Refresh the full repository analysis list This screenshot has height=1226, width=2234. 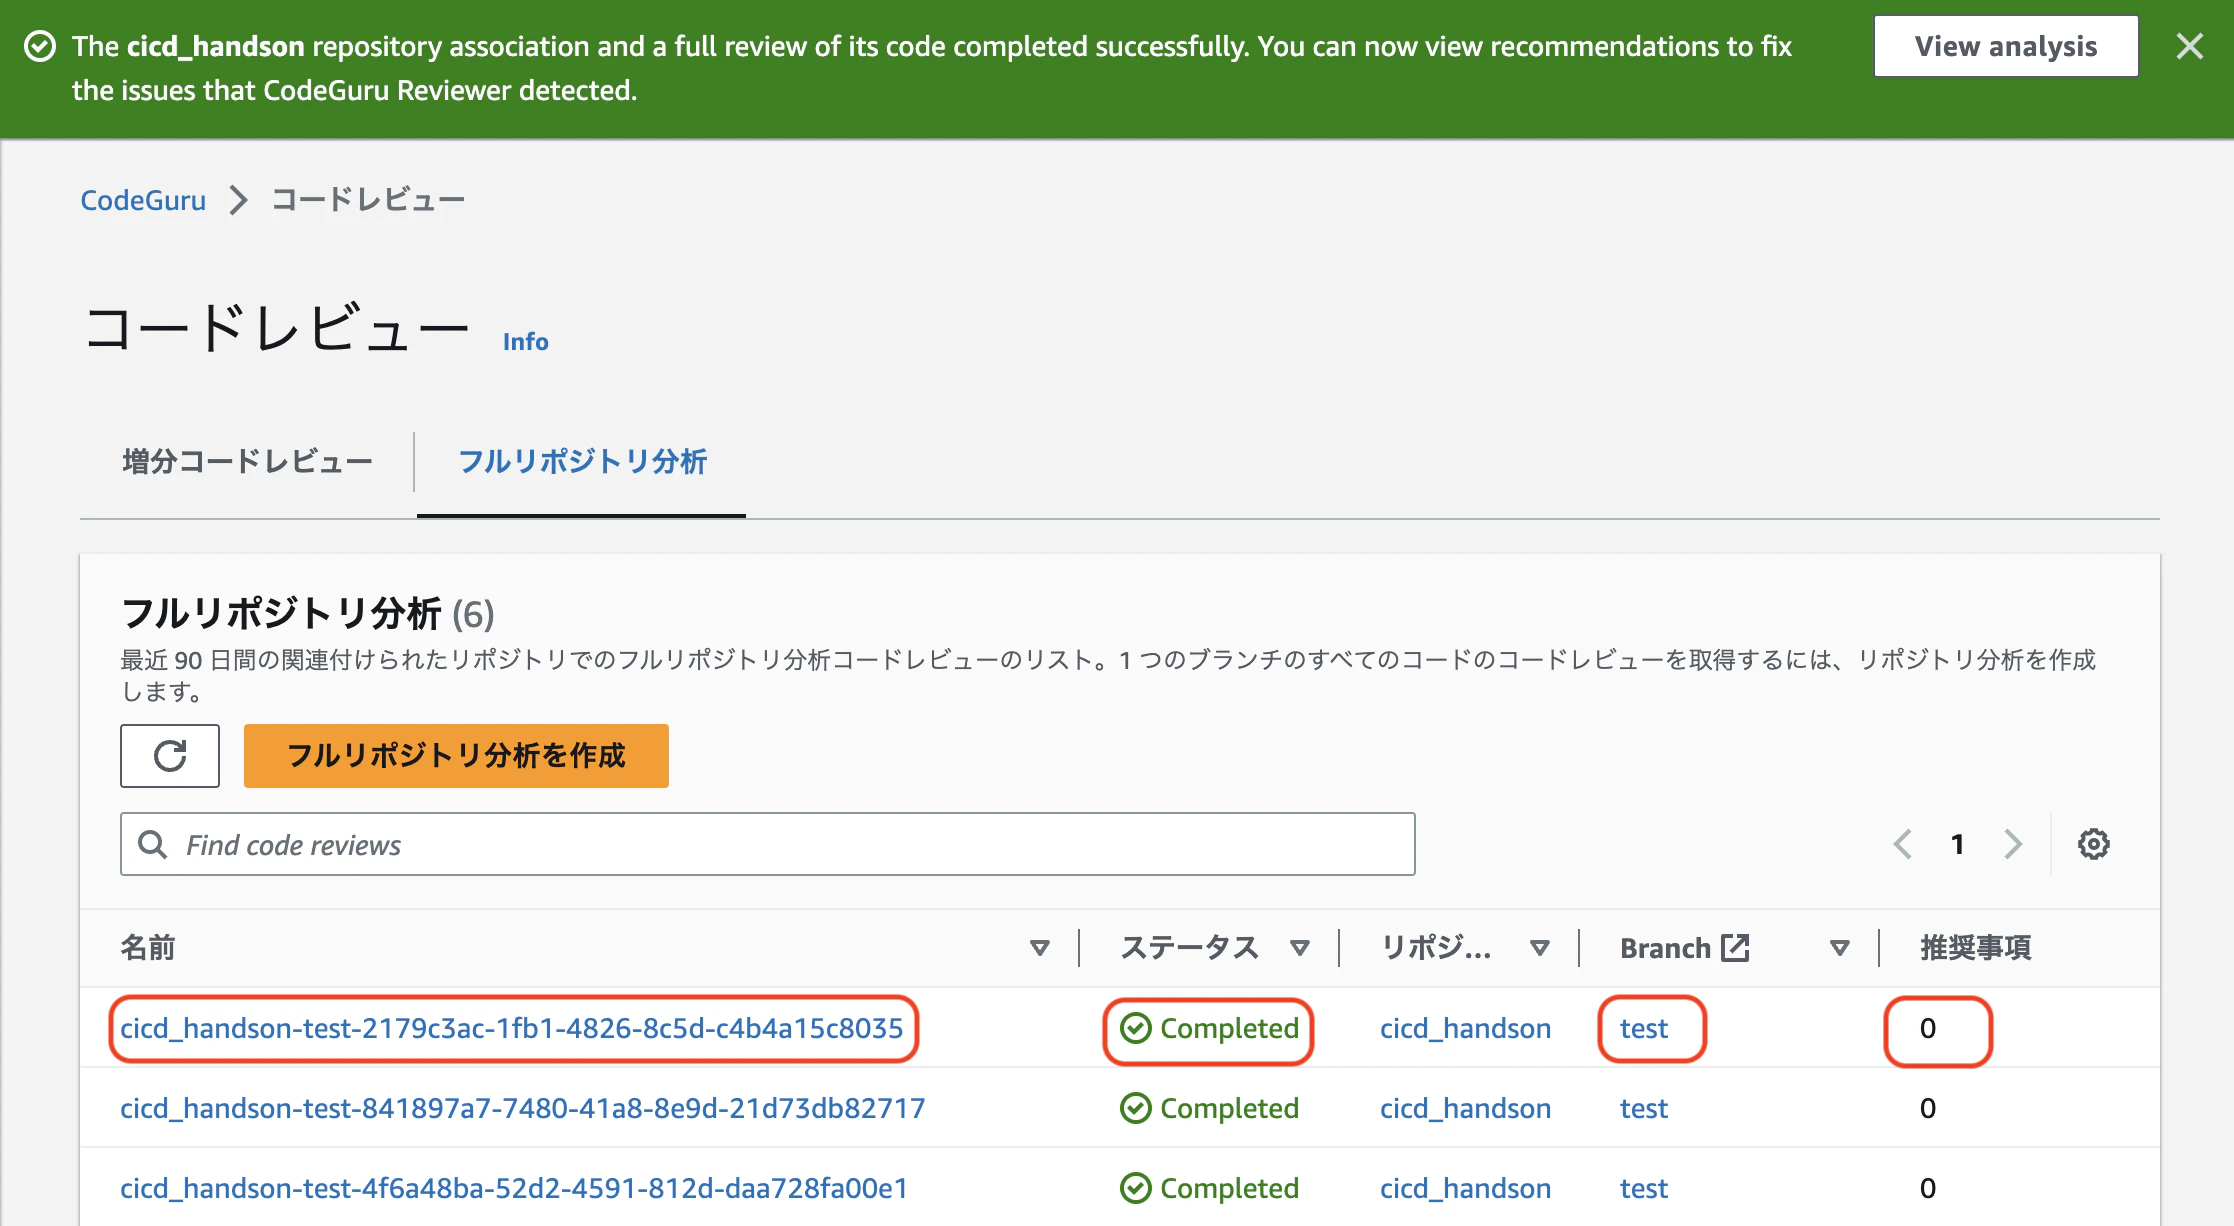pos(169,756)
